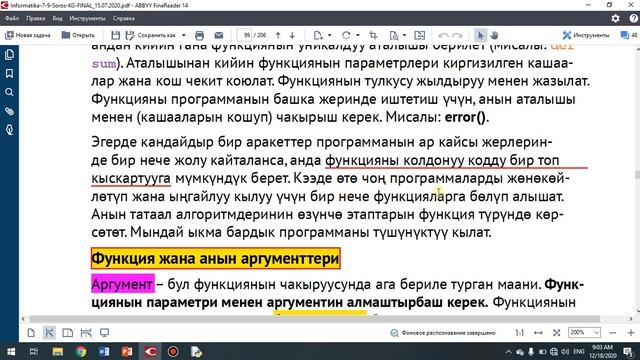Switch to one-page view mode
Screen dimensions: 640x360
[31, 333]
